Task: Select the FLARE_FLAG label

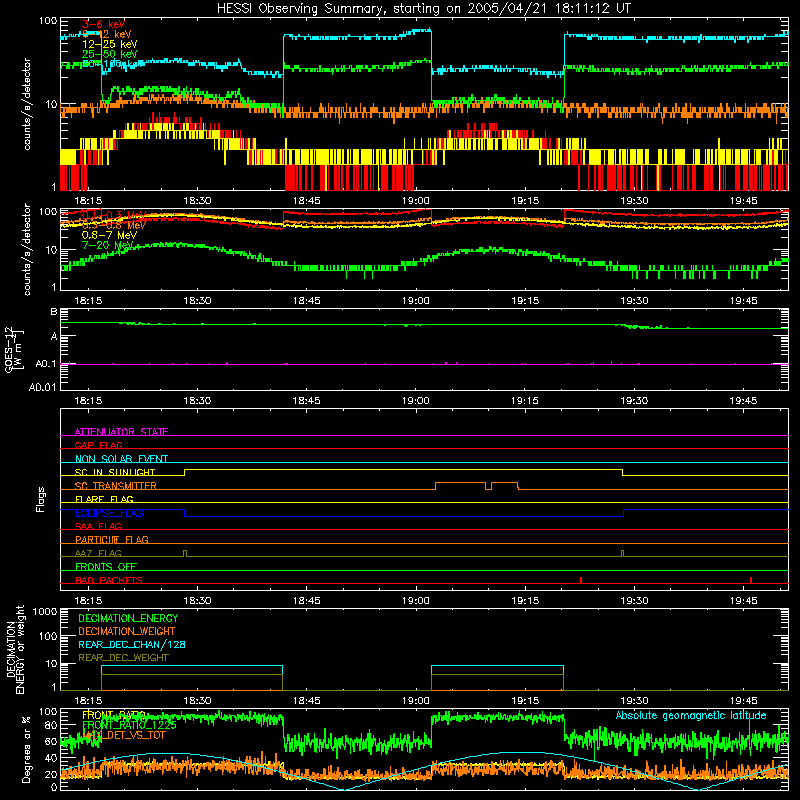Action: pyautogui.click(x=104, y=499)
